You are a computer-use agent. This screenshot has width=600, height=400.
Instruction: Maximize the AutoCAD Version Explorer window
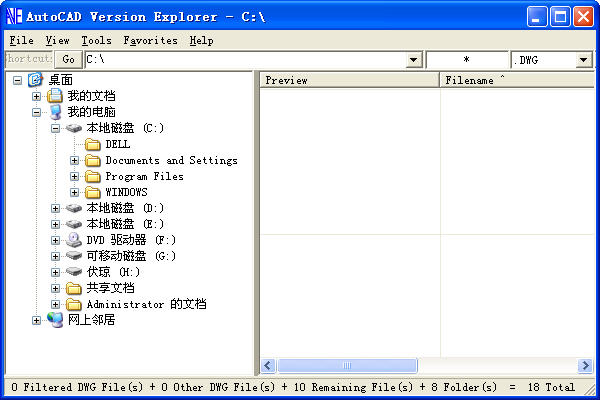coord(560,17)
